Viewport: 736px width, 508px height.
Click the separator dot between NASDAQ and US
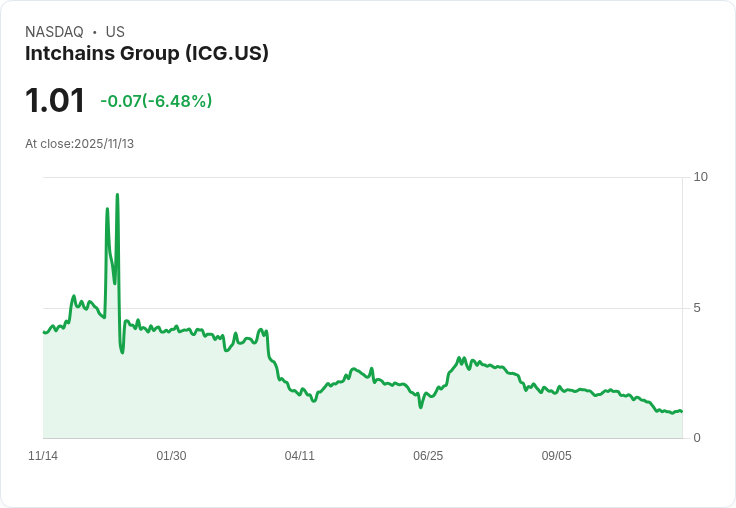point(94,32)
